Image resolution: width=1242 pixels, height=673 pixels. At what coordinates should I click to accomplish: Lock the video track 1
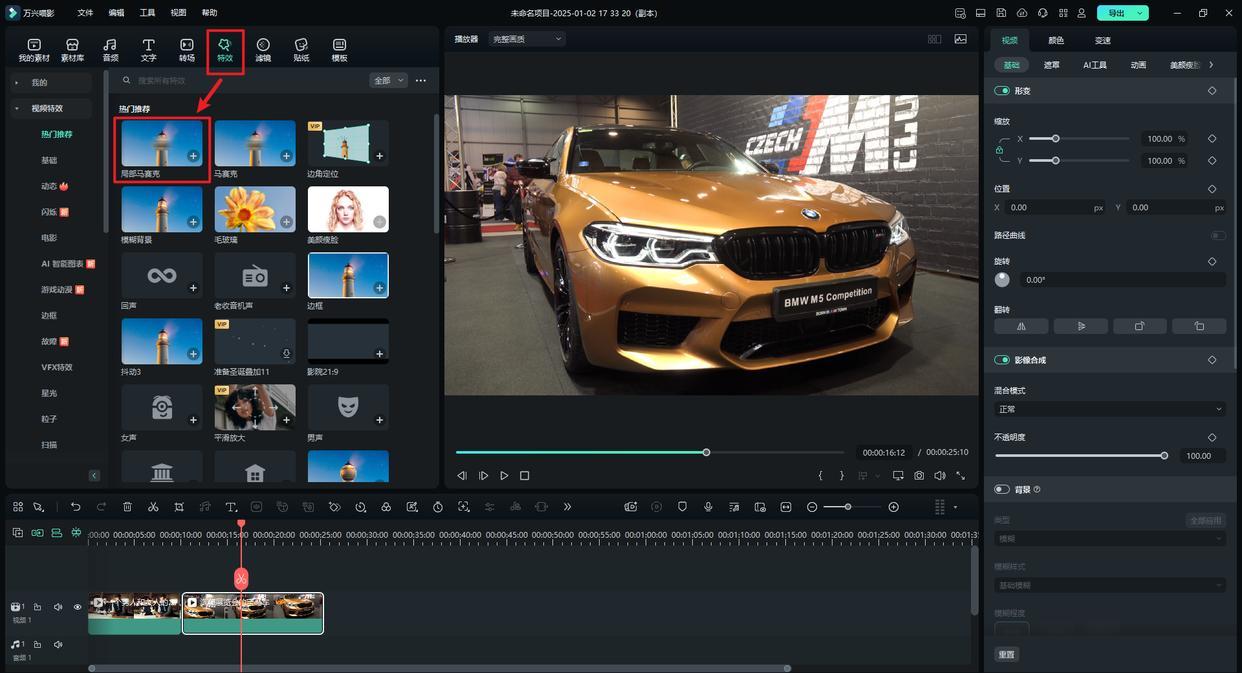pos(37,607)
